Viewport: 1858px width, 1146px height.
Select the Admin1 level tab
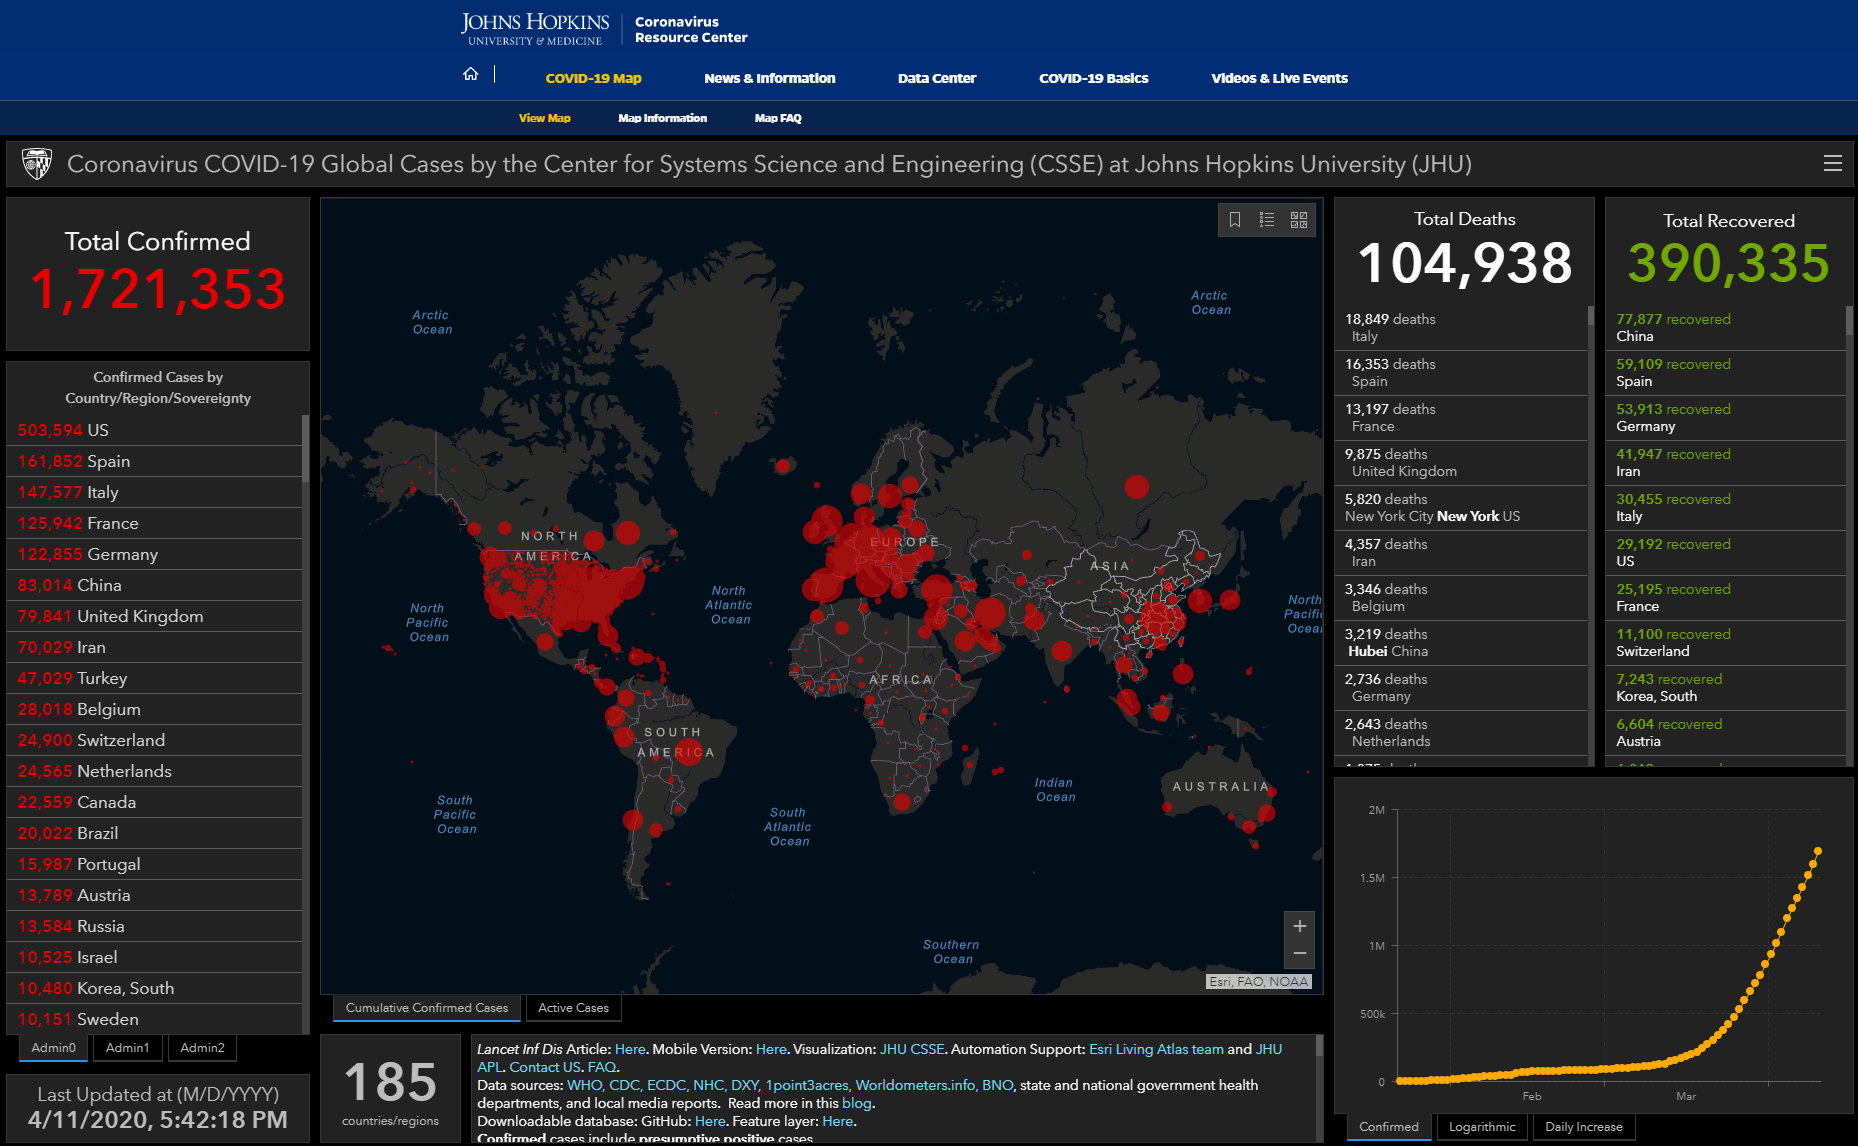click(x=128, y=1048)
